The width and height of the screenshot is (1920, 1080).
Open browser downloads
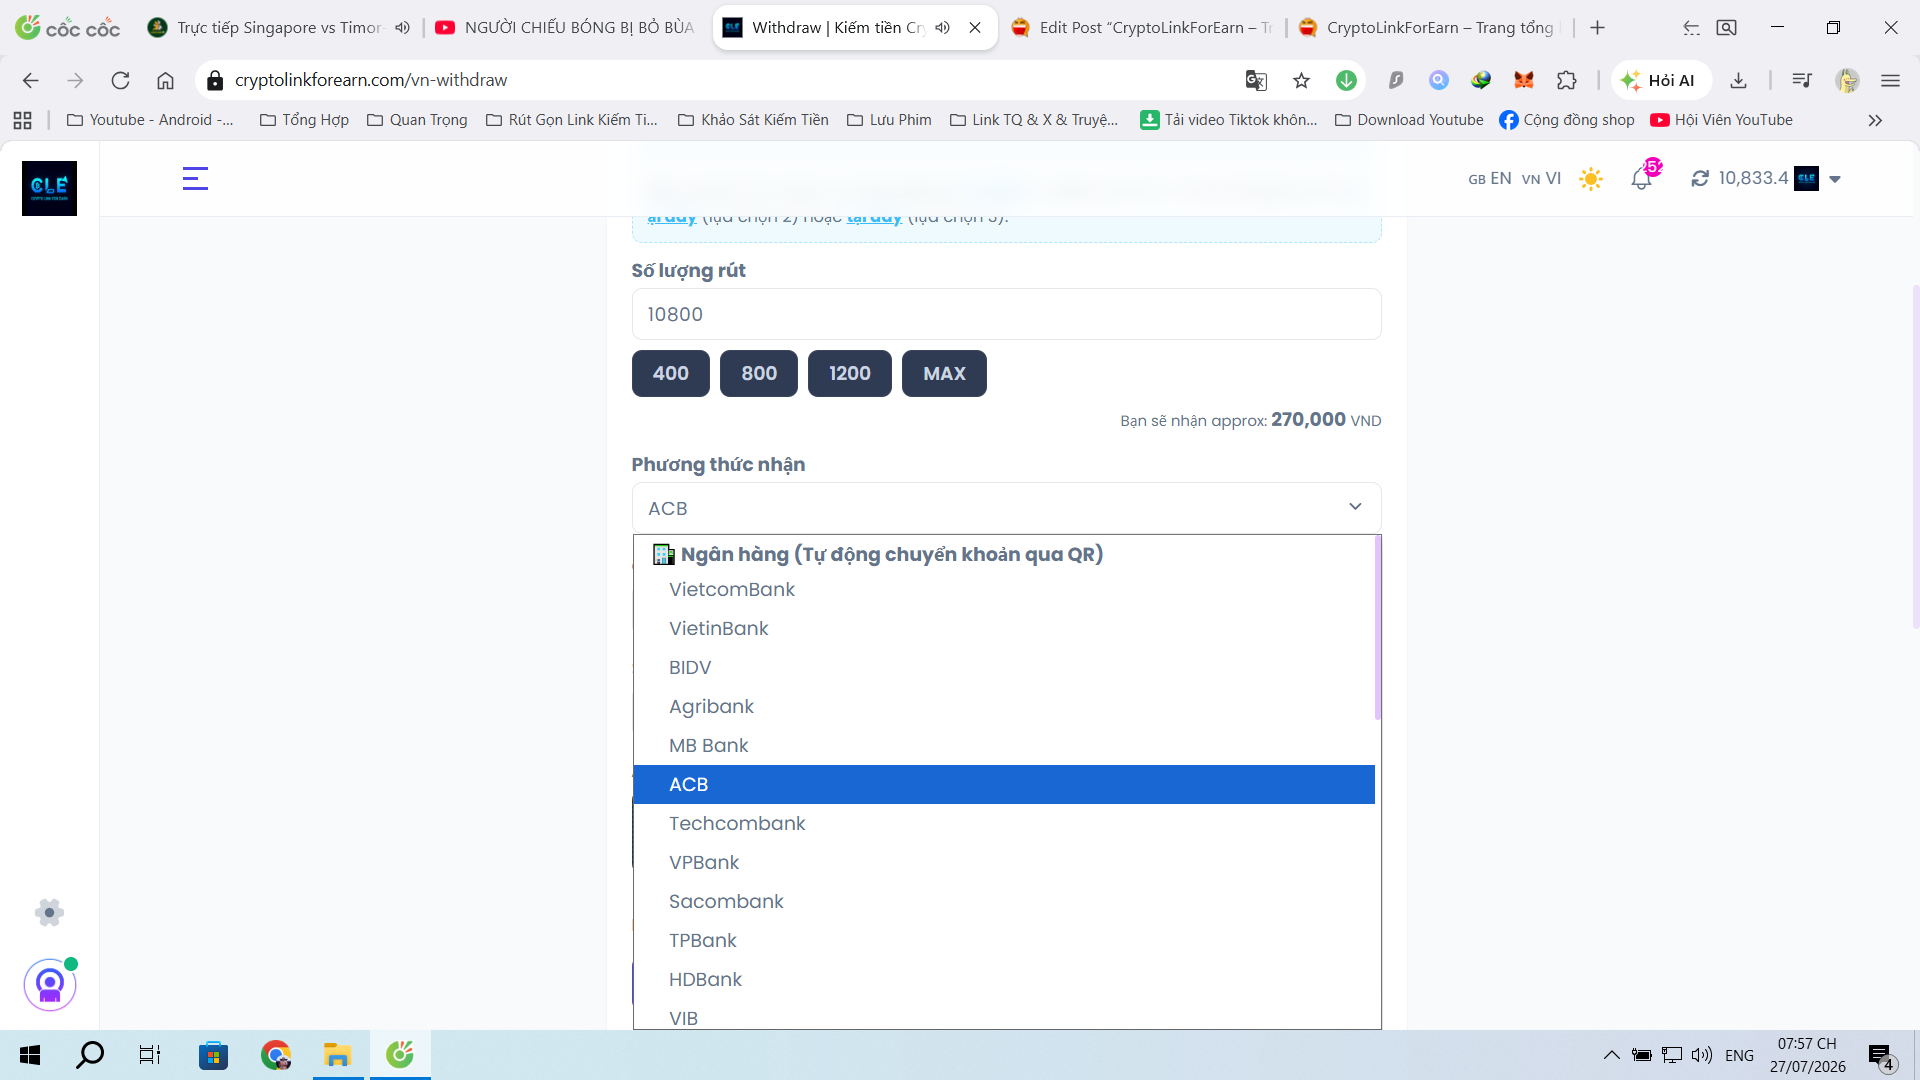click(1738, 80)
